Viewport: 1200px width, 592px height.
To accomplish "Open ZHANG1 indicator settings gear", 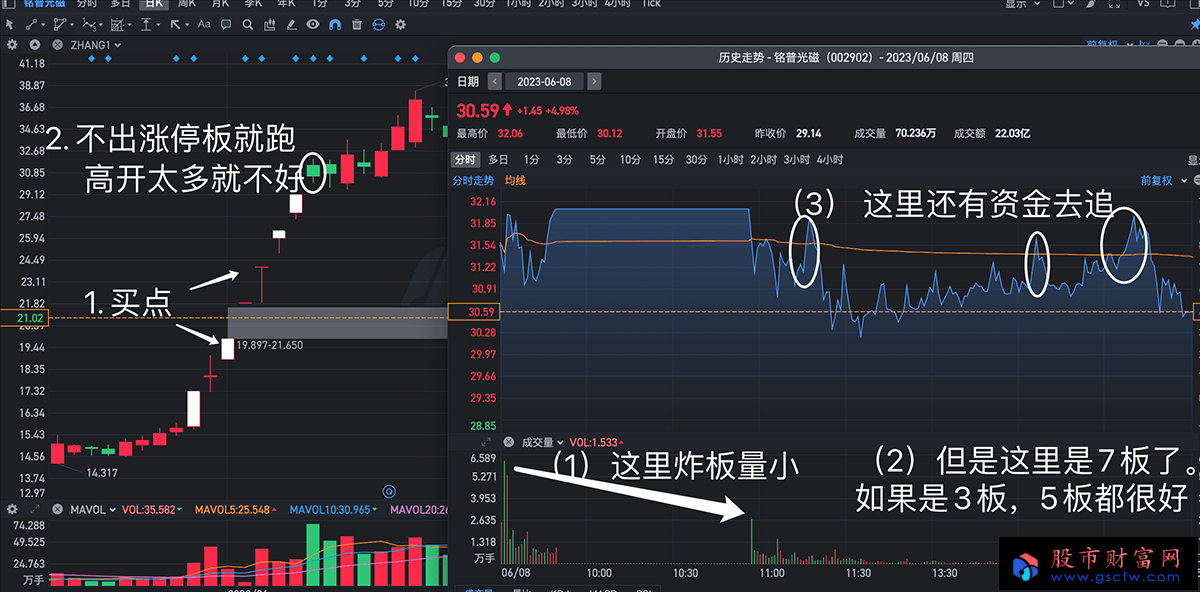I will point(12,45).
